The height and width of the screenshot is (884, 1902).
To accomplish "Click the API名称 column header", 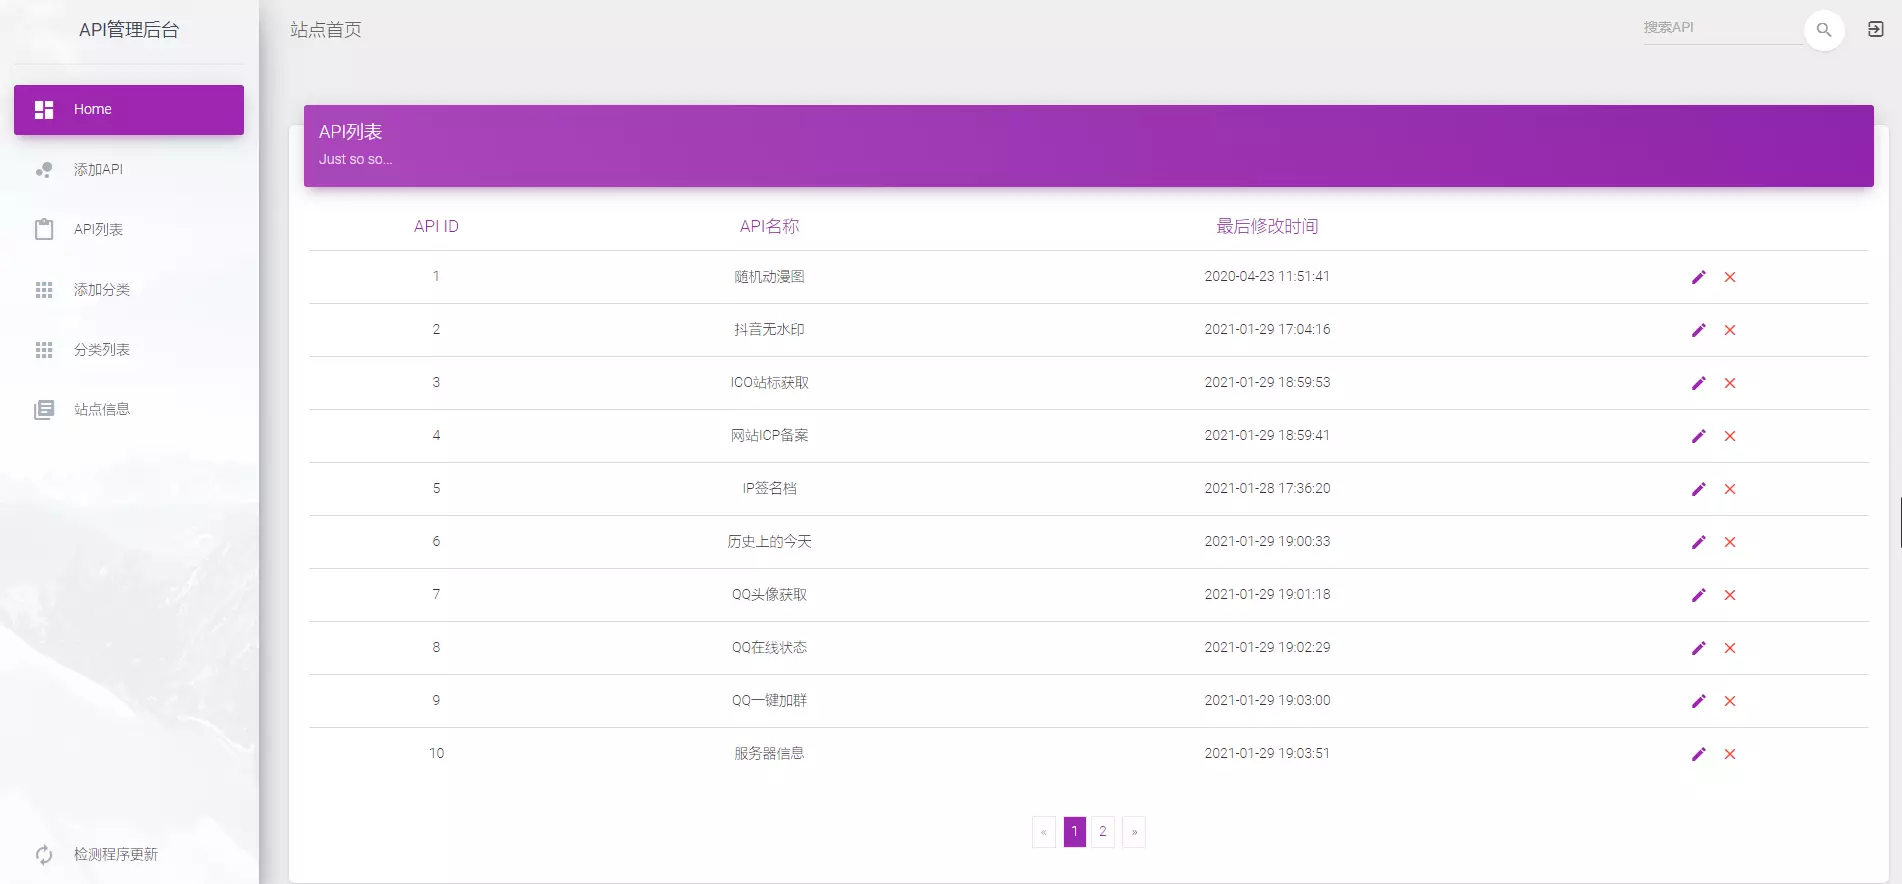I will (x=769, y=227).
